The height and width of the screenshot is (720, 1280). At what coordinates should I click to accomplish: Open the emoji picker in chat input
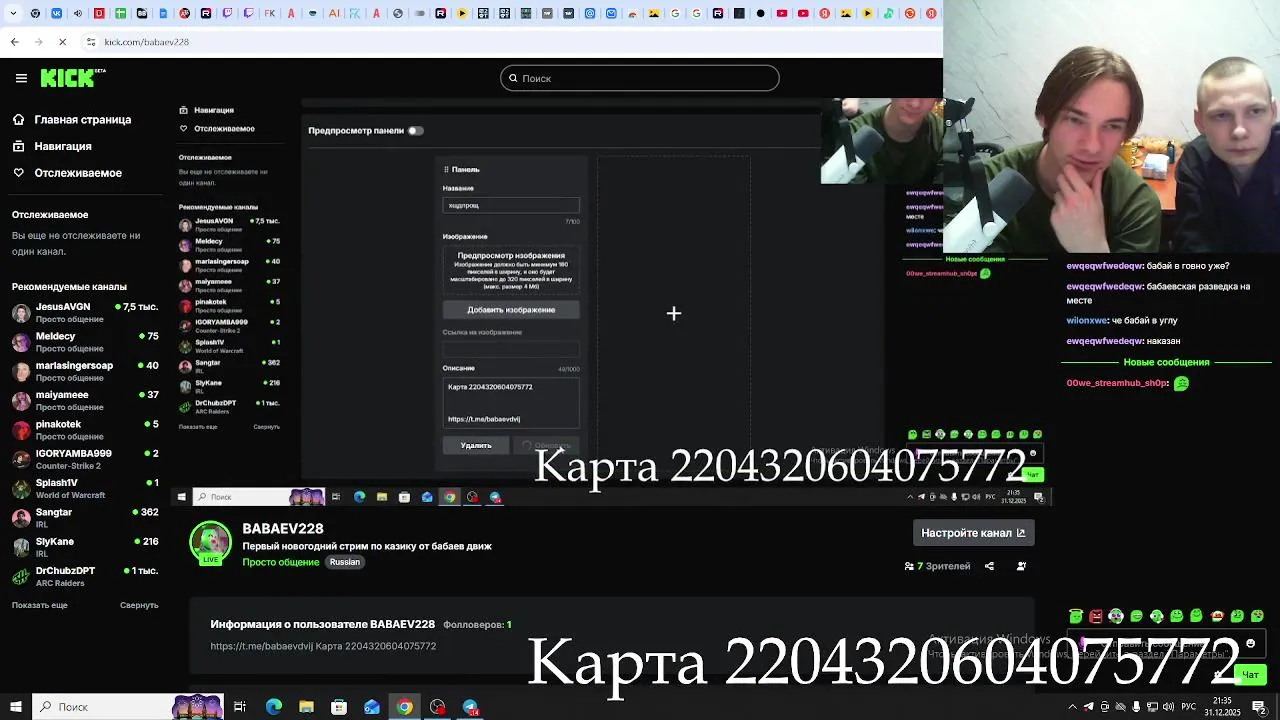pos(1250,644)
